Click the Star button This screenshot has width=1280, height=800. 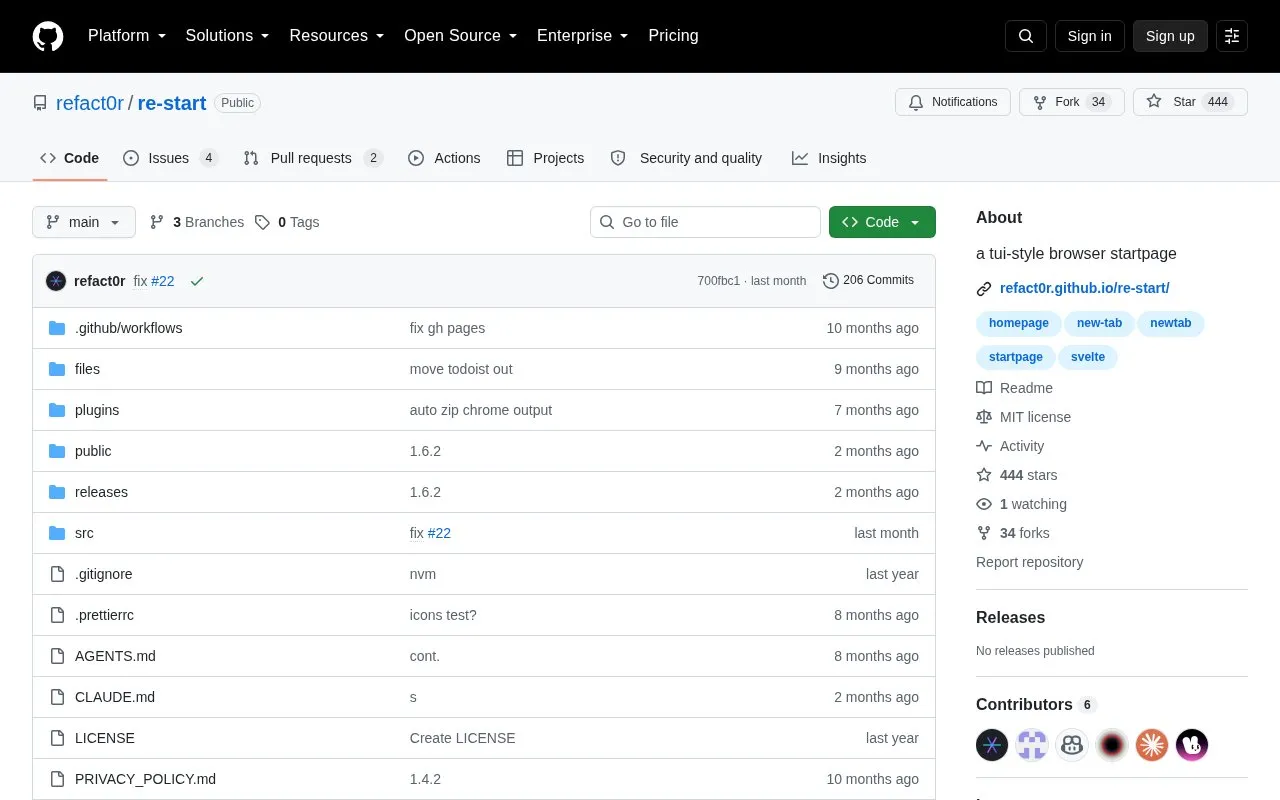[x=1190, y=102]
